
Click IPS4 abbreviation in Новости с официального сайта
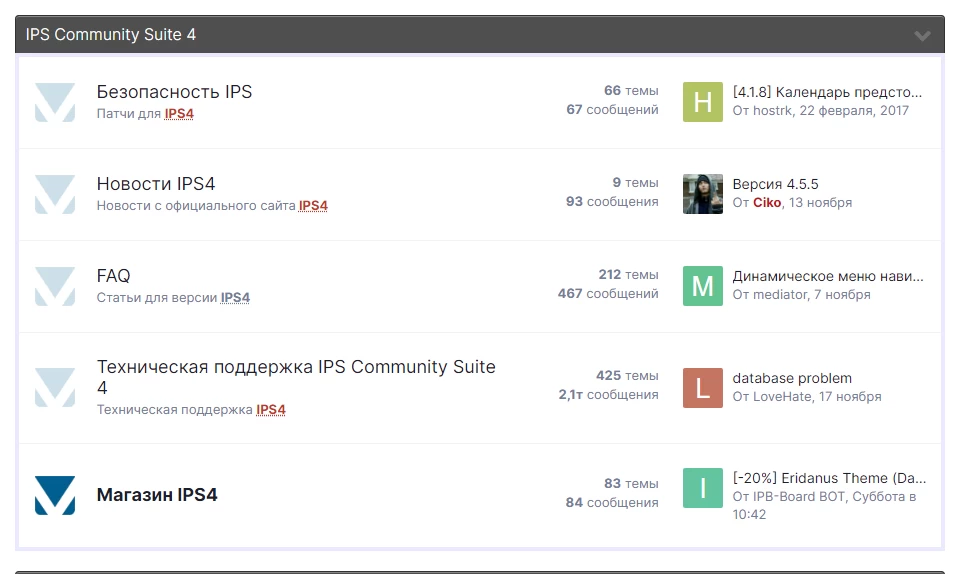313,205
